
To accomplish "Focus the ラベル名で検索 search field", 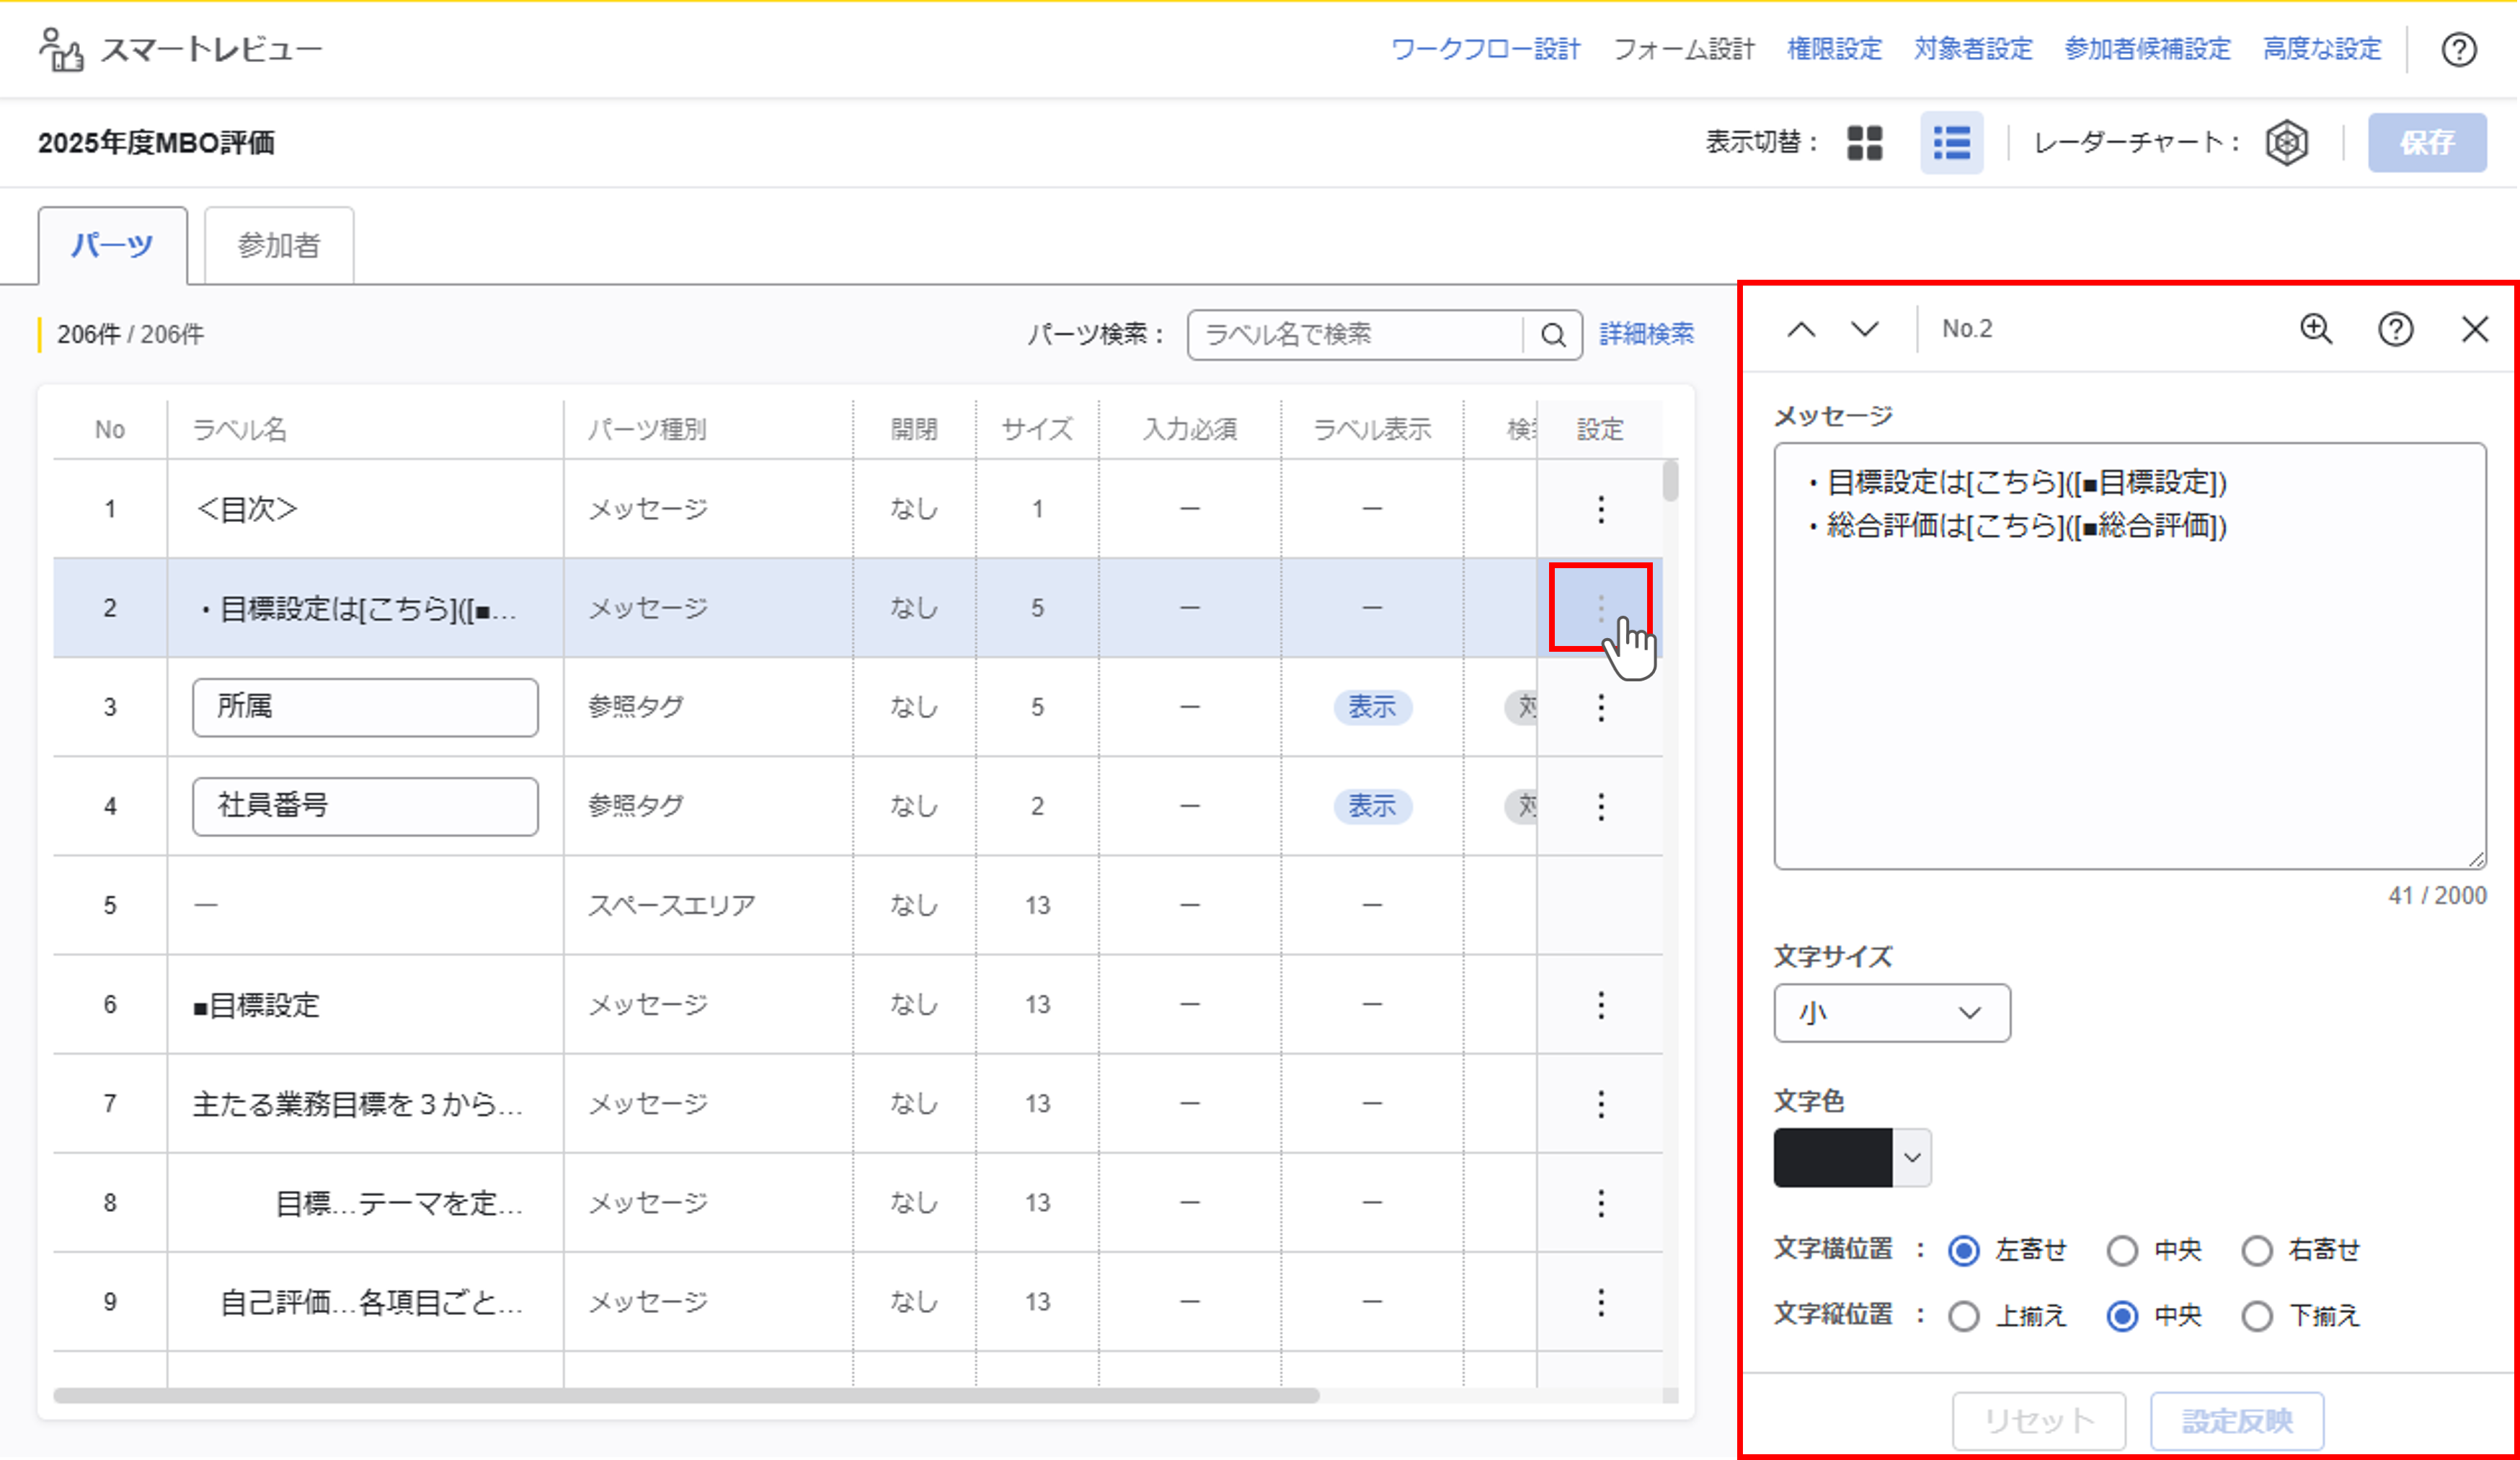I will pyautogui.click(x=1356, y=335).
